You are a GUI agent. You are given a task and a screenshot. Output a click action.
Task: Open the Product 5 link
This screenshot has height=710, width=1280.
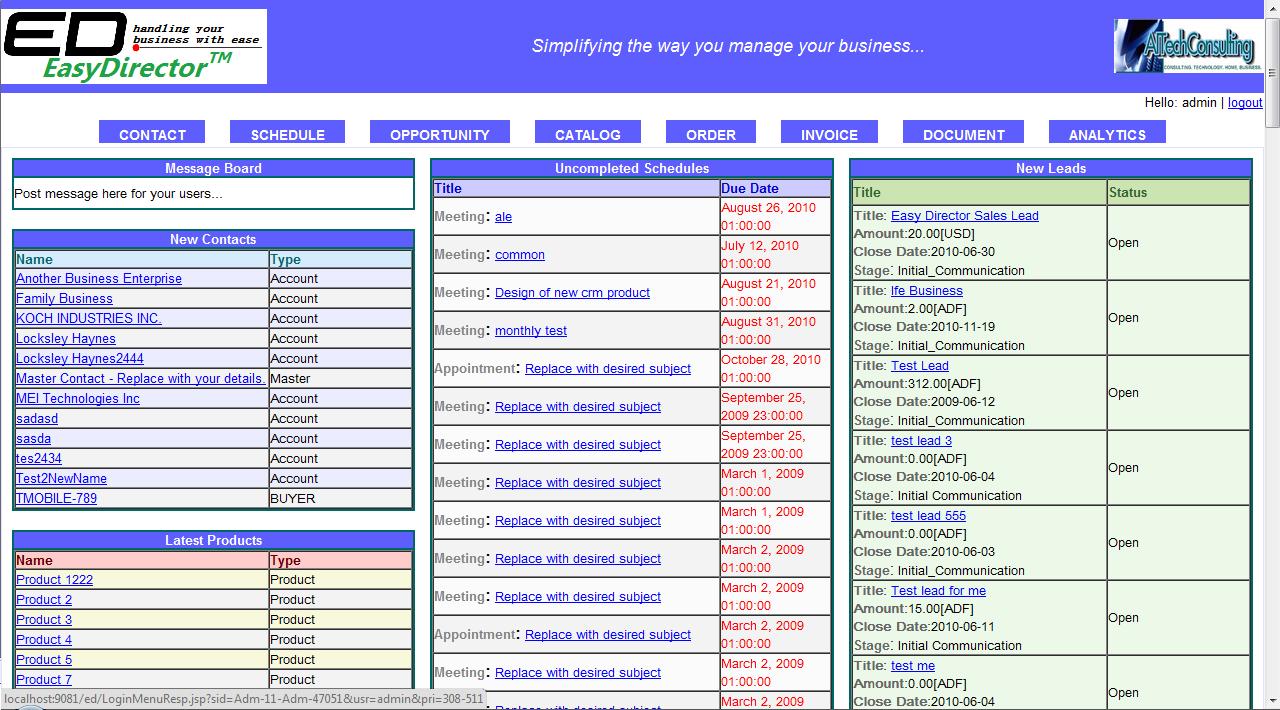(44, 660)
